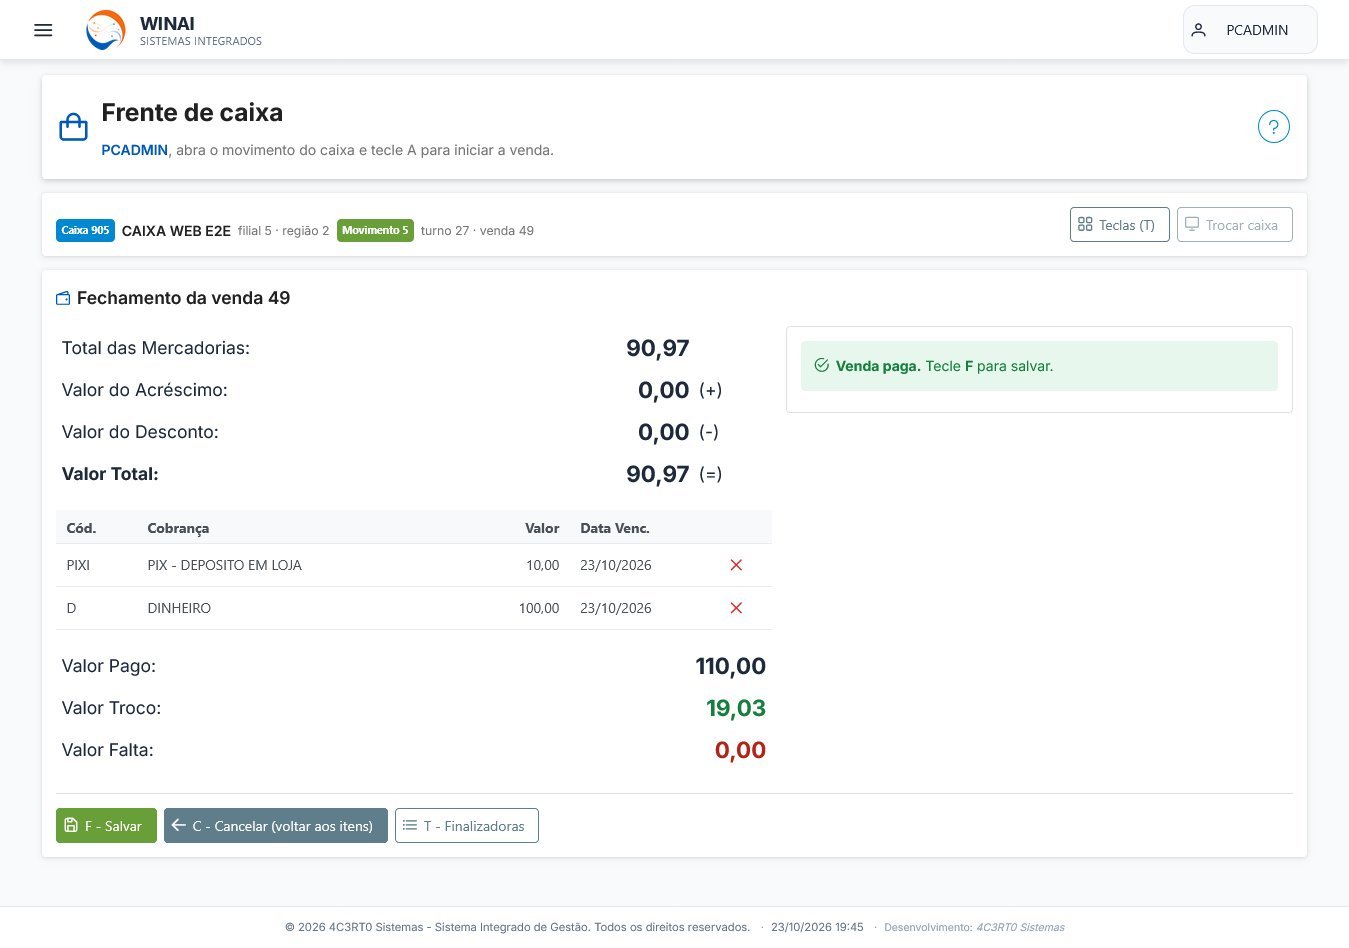Click the Teclas (T) button
Screen dimensions: 1349x948
pos(1119,225)
